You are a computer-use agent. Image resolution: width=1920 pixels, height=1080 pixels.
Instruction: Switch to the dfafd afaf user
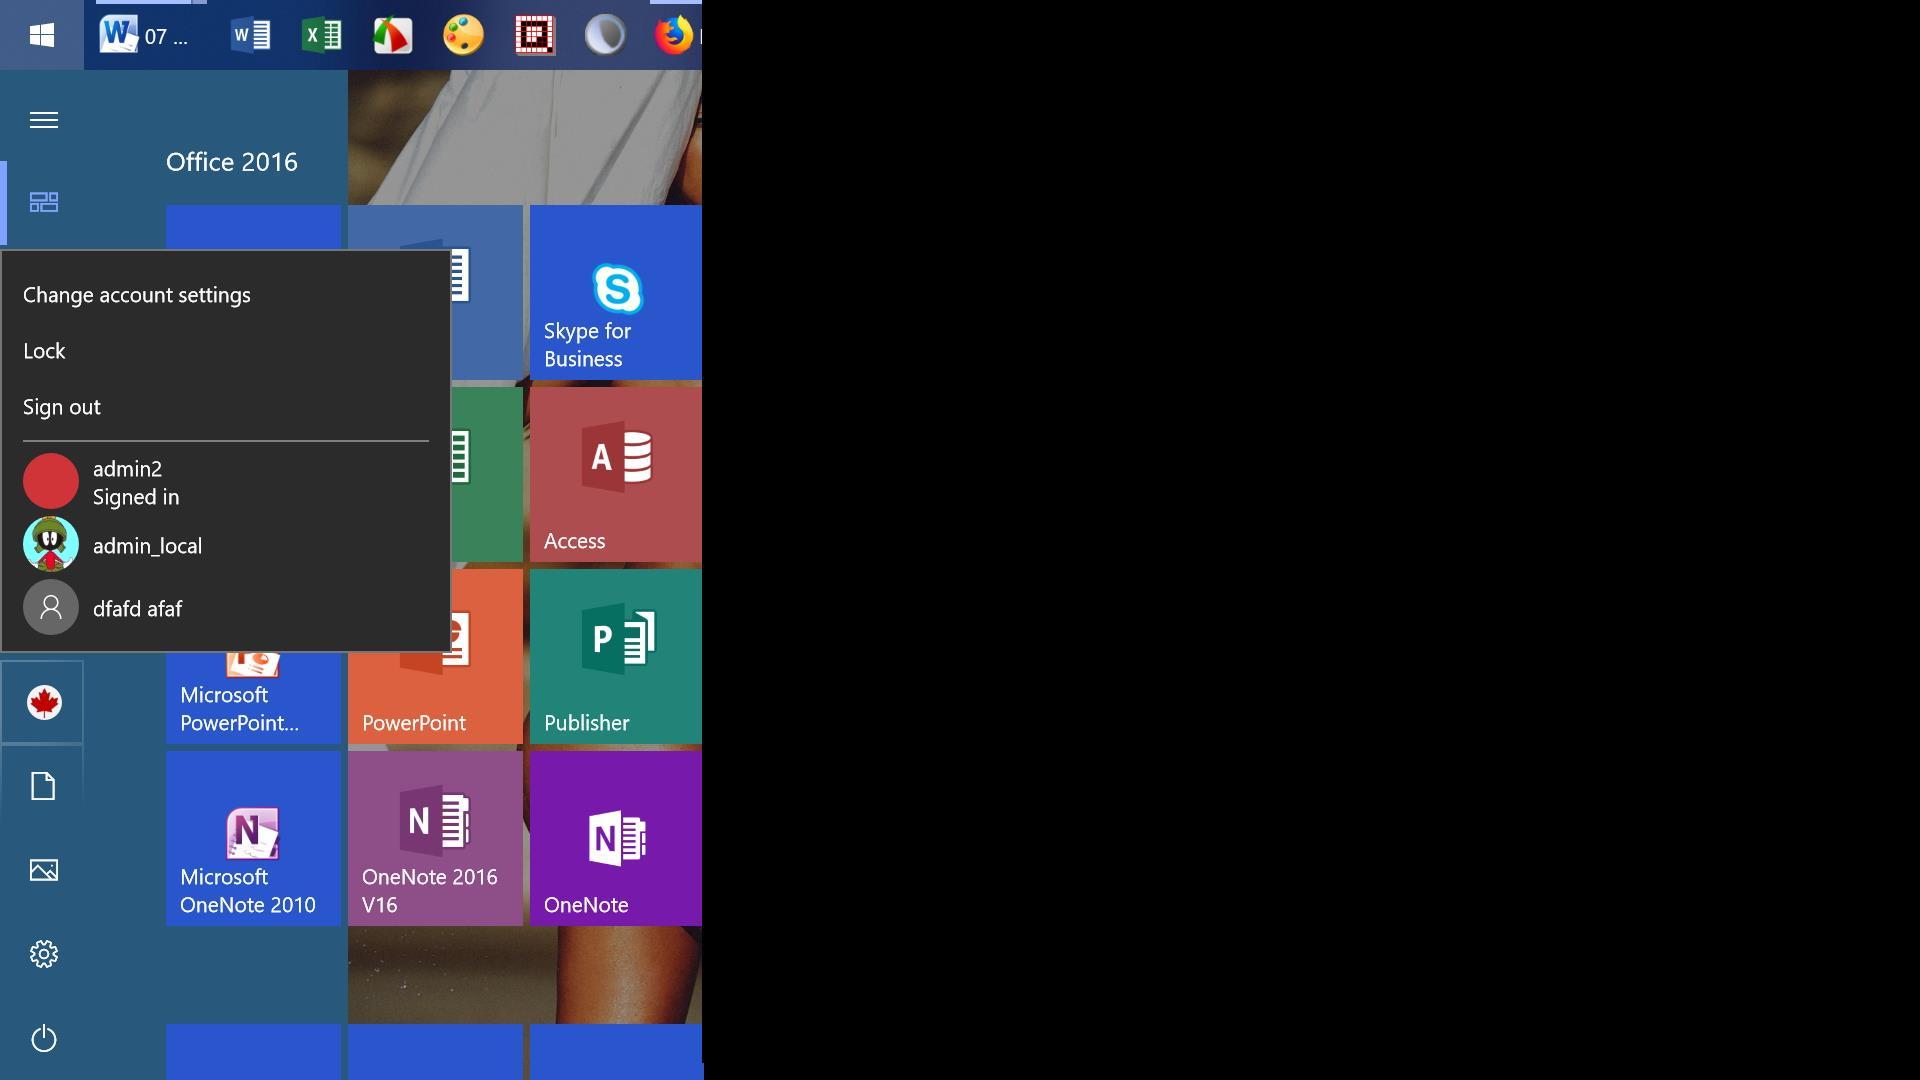pyautogui.click(x=137, y=608)
